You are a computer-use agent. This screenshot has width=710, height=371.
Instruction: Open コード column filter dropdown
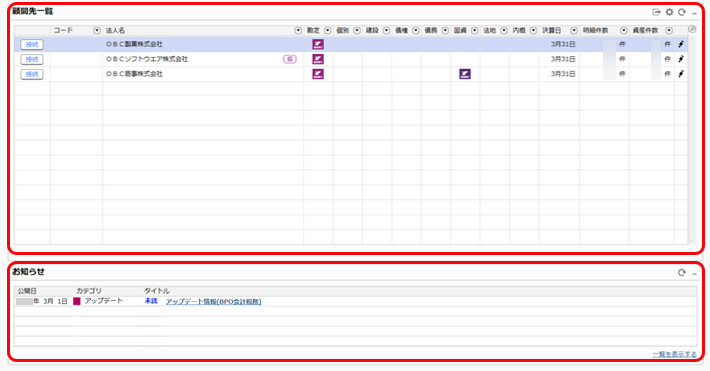click(96, 30)
